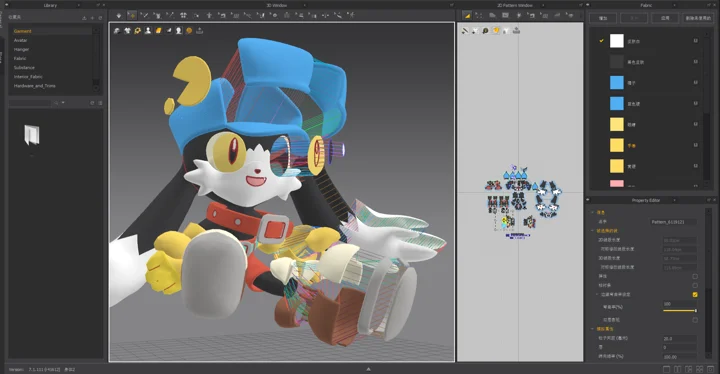Open the Fabric panel tab dropdown arrow
Viewport: 720px width, 374px height.
point(675,5)
